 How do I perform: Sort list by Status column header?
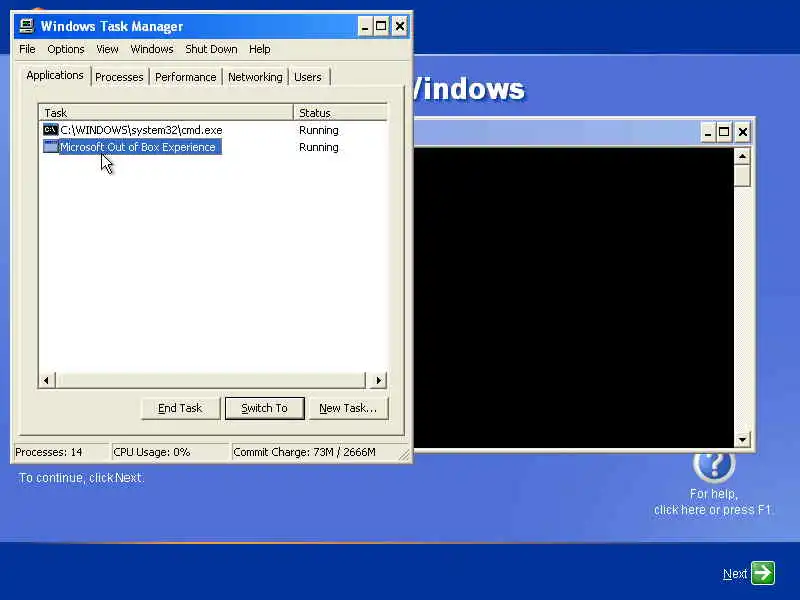(x=340, y=113)
